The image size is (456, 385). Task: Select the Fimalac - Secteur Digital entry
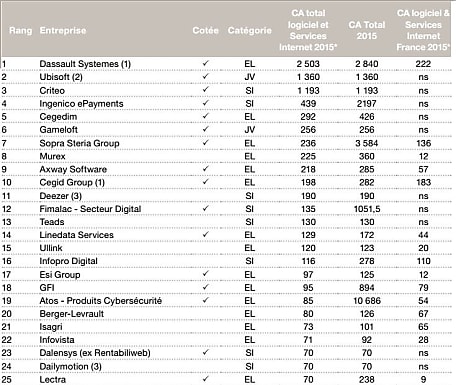pyautogui.click(x=90, y=209)
